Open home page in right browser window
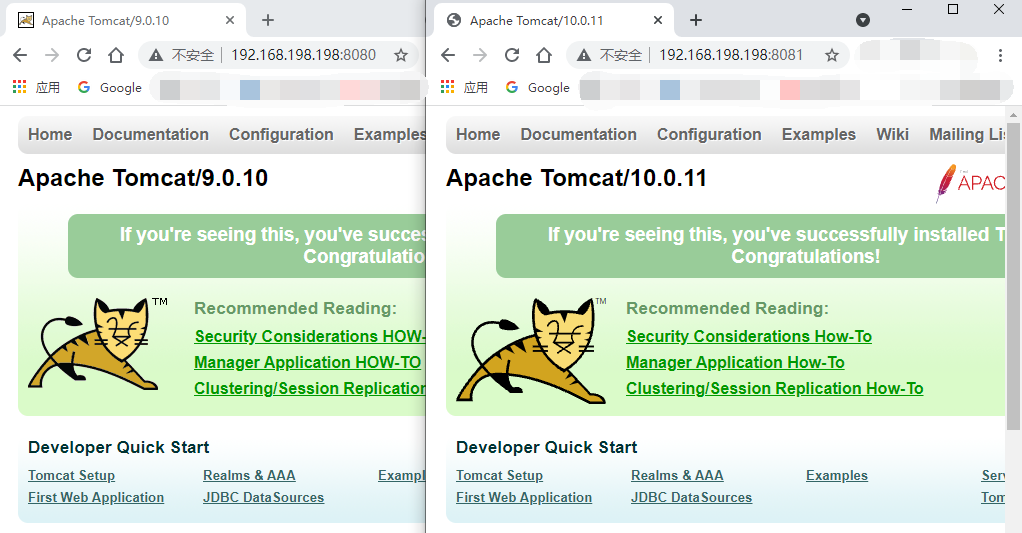The image size is (1022, 533). click(x=544, y=55)
